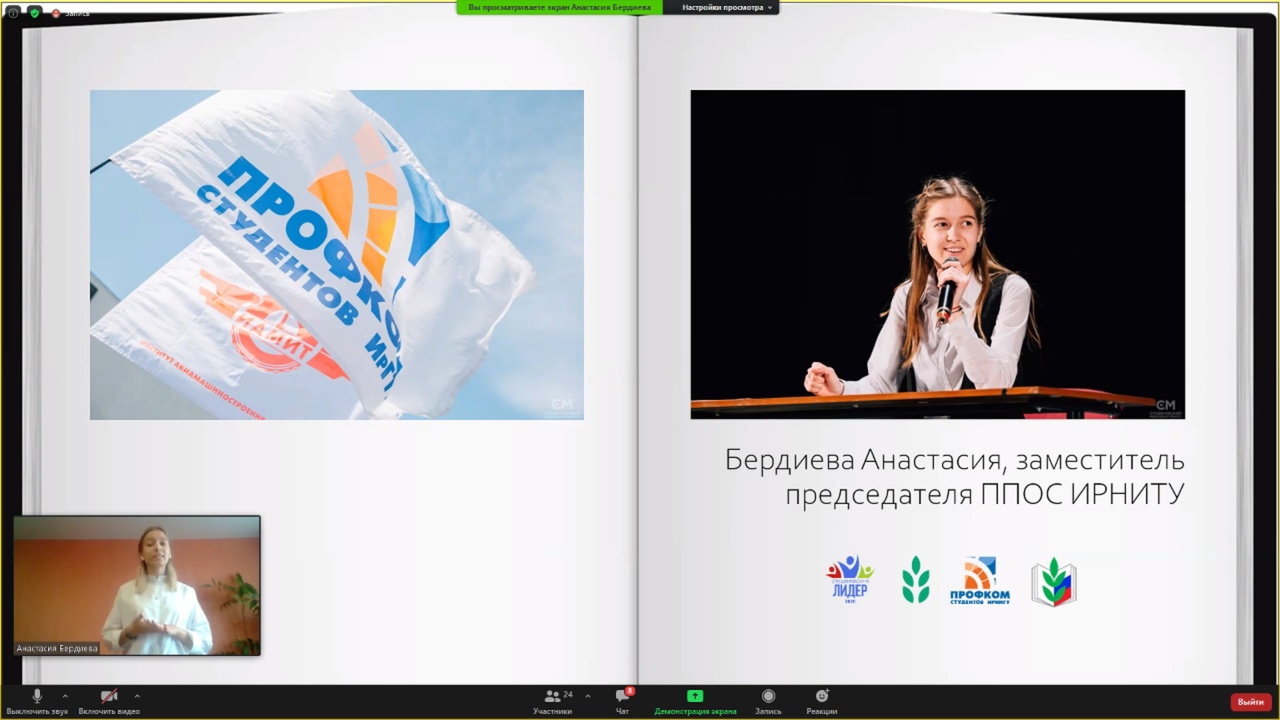
Task: Mute microphone with Выключить звук
Action: click(37, 702)
